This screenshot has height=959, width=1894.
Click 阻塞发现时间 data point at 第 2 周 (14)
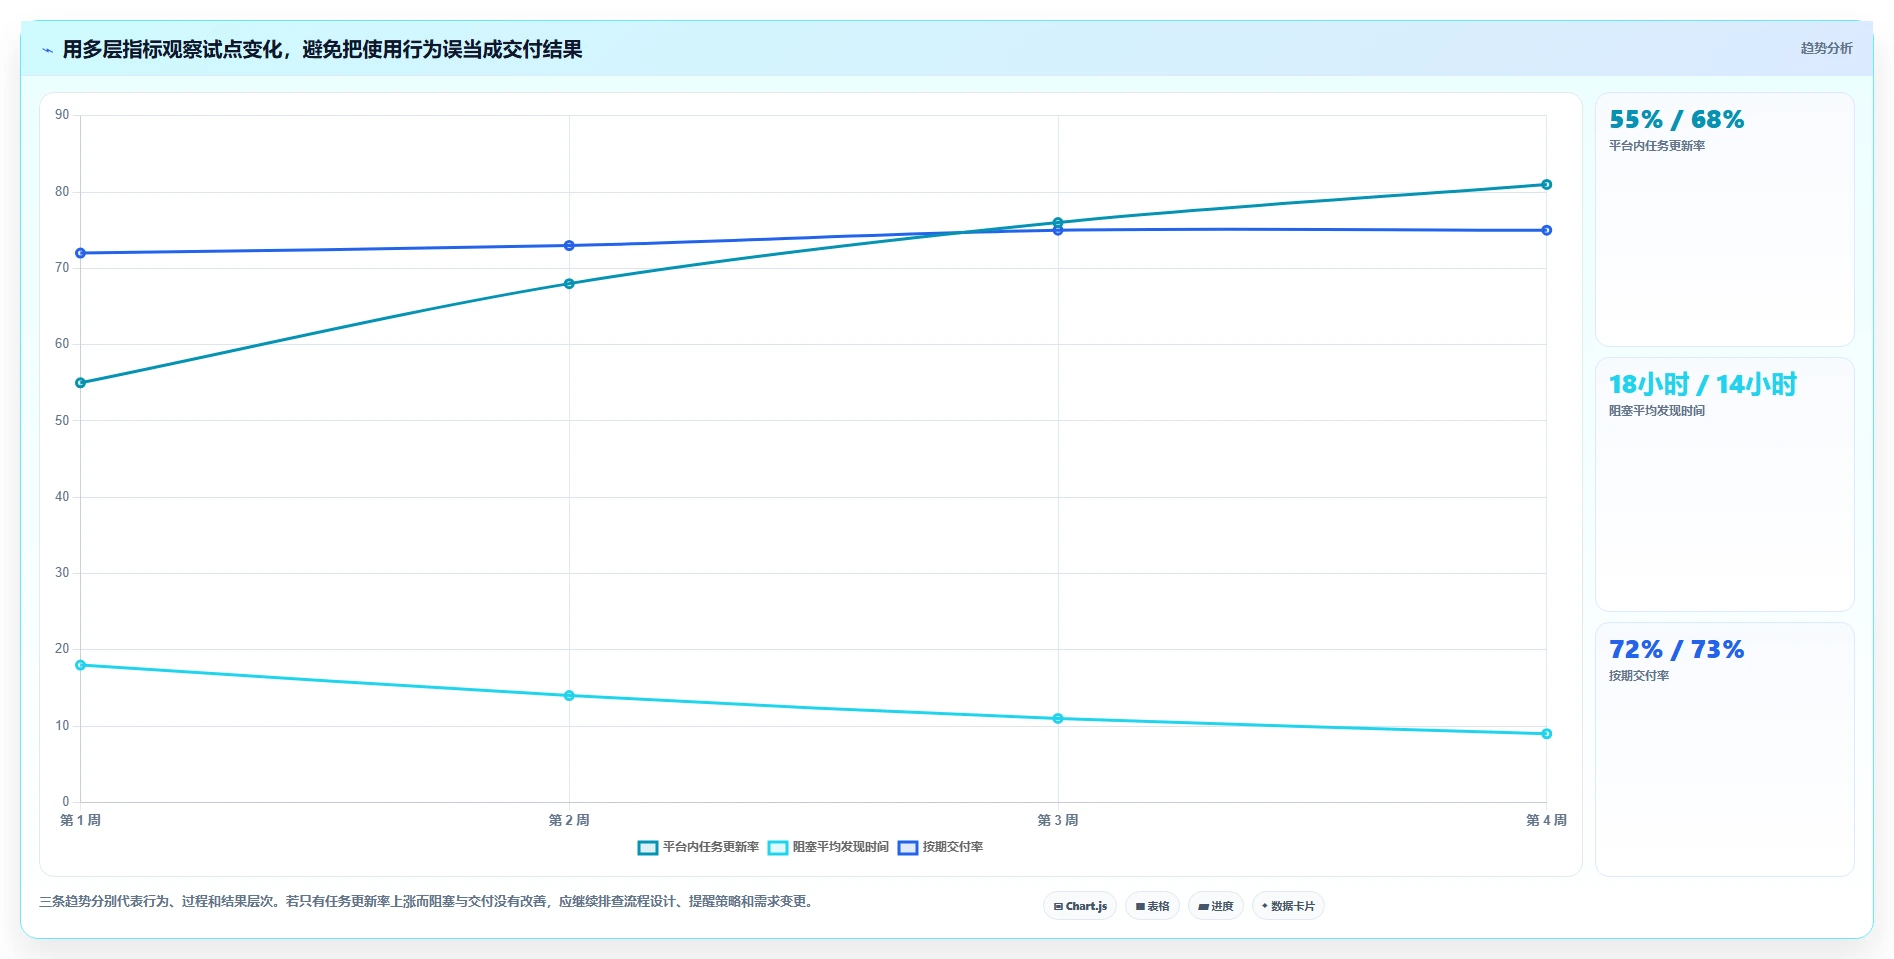coord(569,696)
